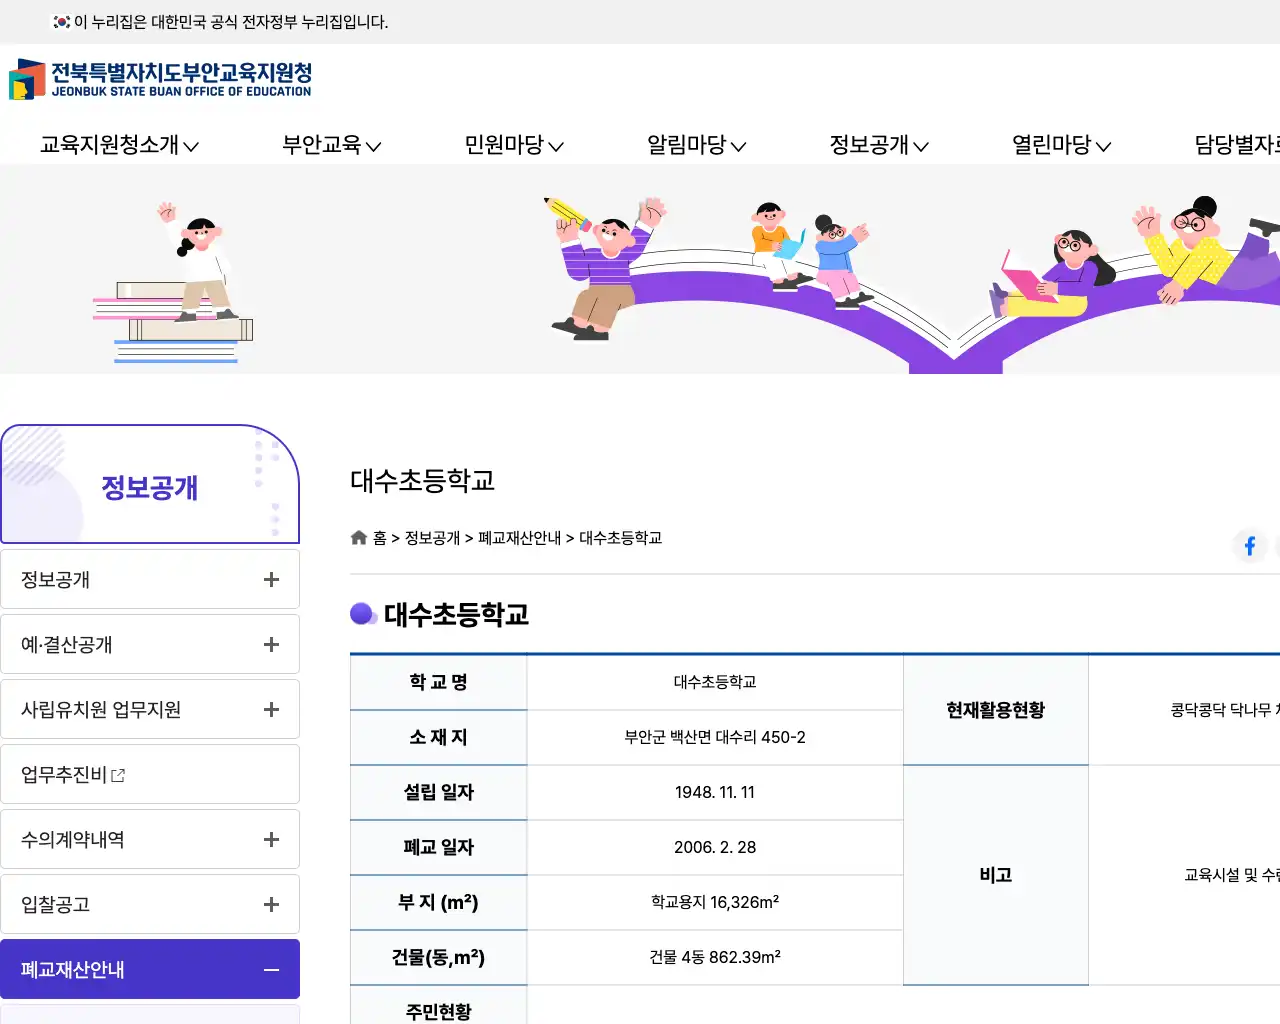Open 부안교육 dropdown menu
This screenshot has width=1280, height=1024.
[331, 145]
